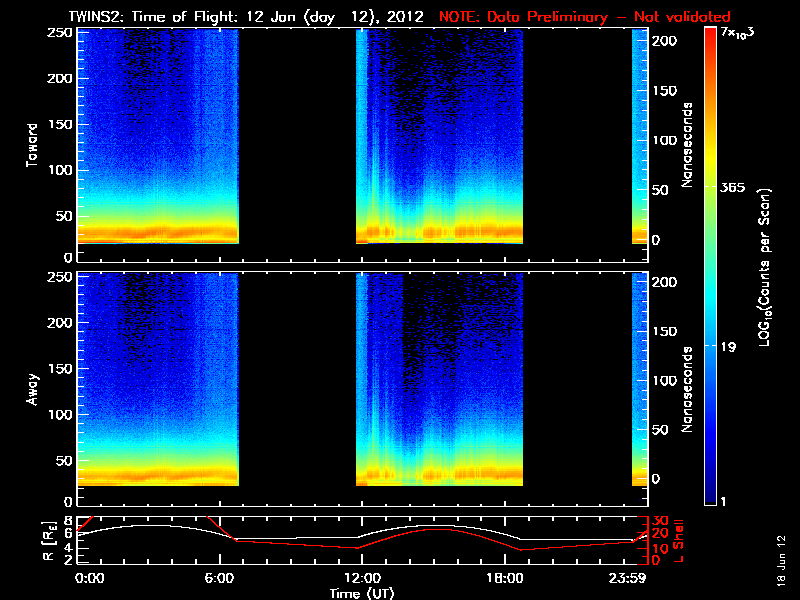The image size is (800, 600).
Task: Click the 150 nanoseconds tick right of Toward panel
Action: coord(665,91)
